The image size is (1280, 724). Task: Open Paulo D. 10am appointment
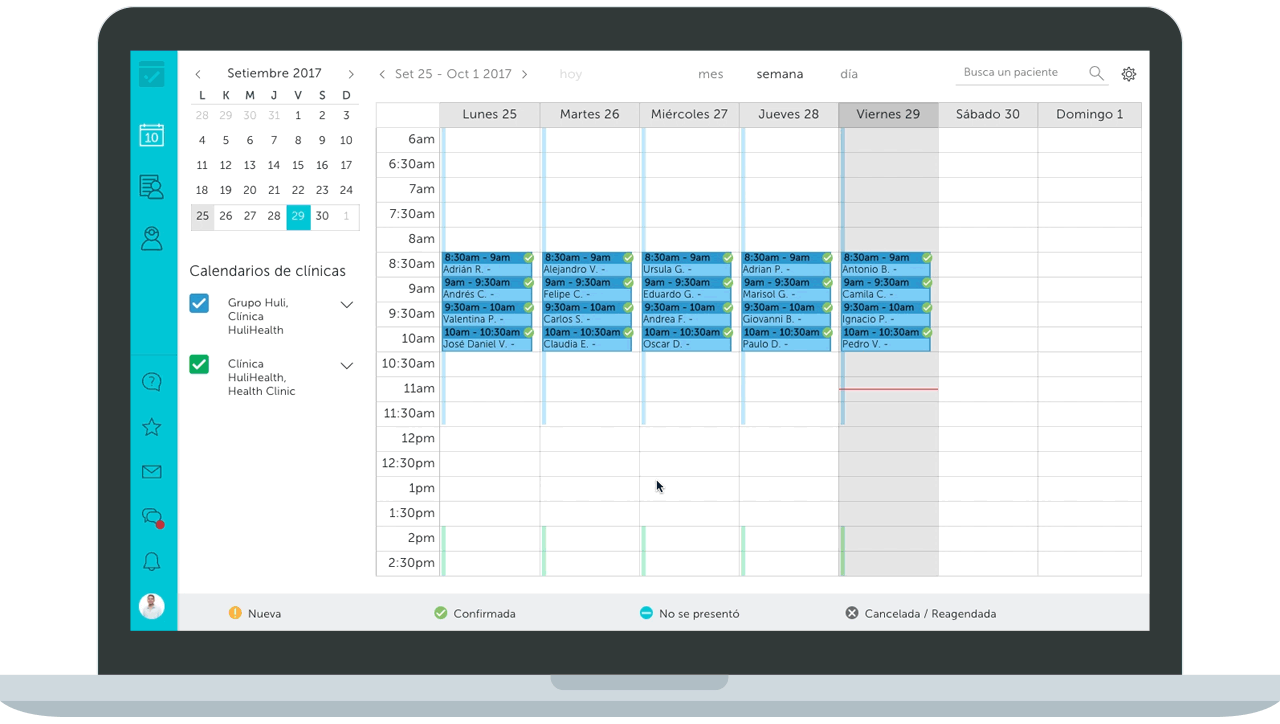coord(786,339)
